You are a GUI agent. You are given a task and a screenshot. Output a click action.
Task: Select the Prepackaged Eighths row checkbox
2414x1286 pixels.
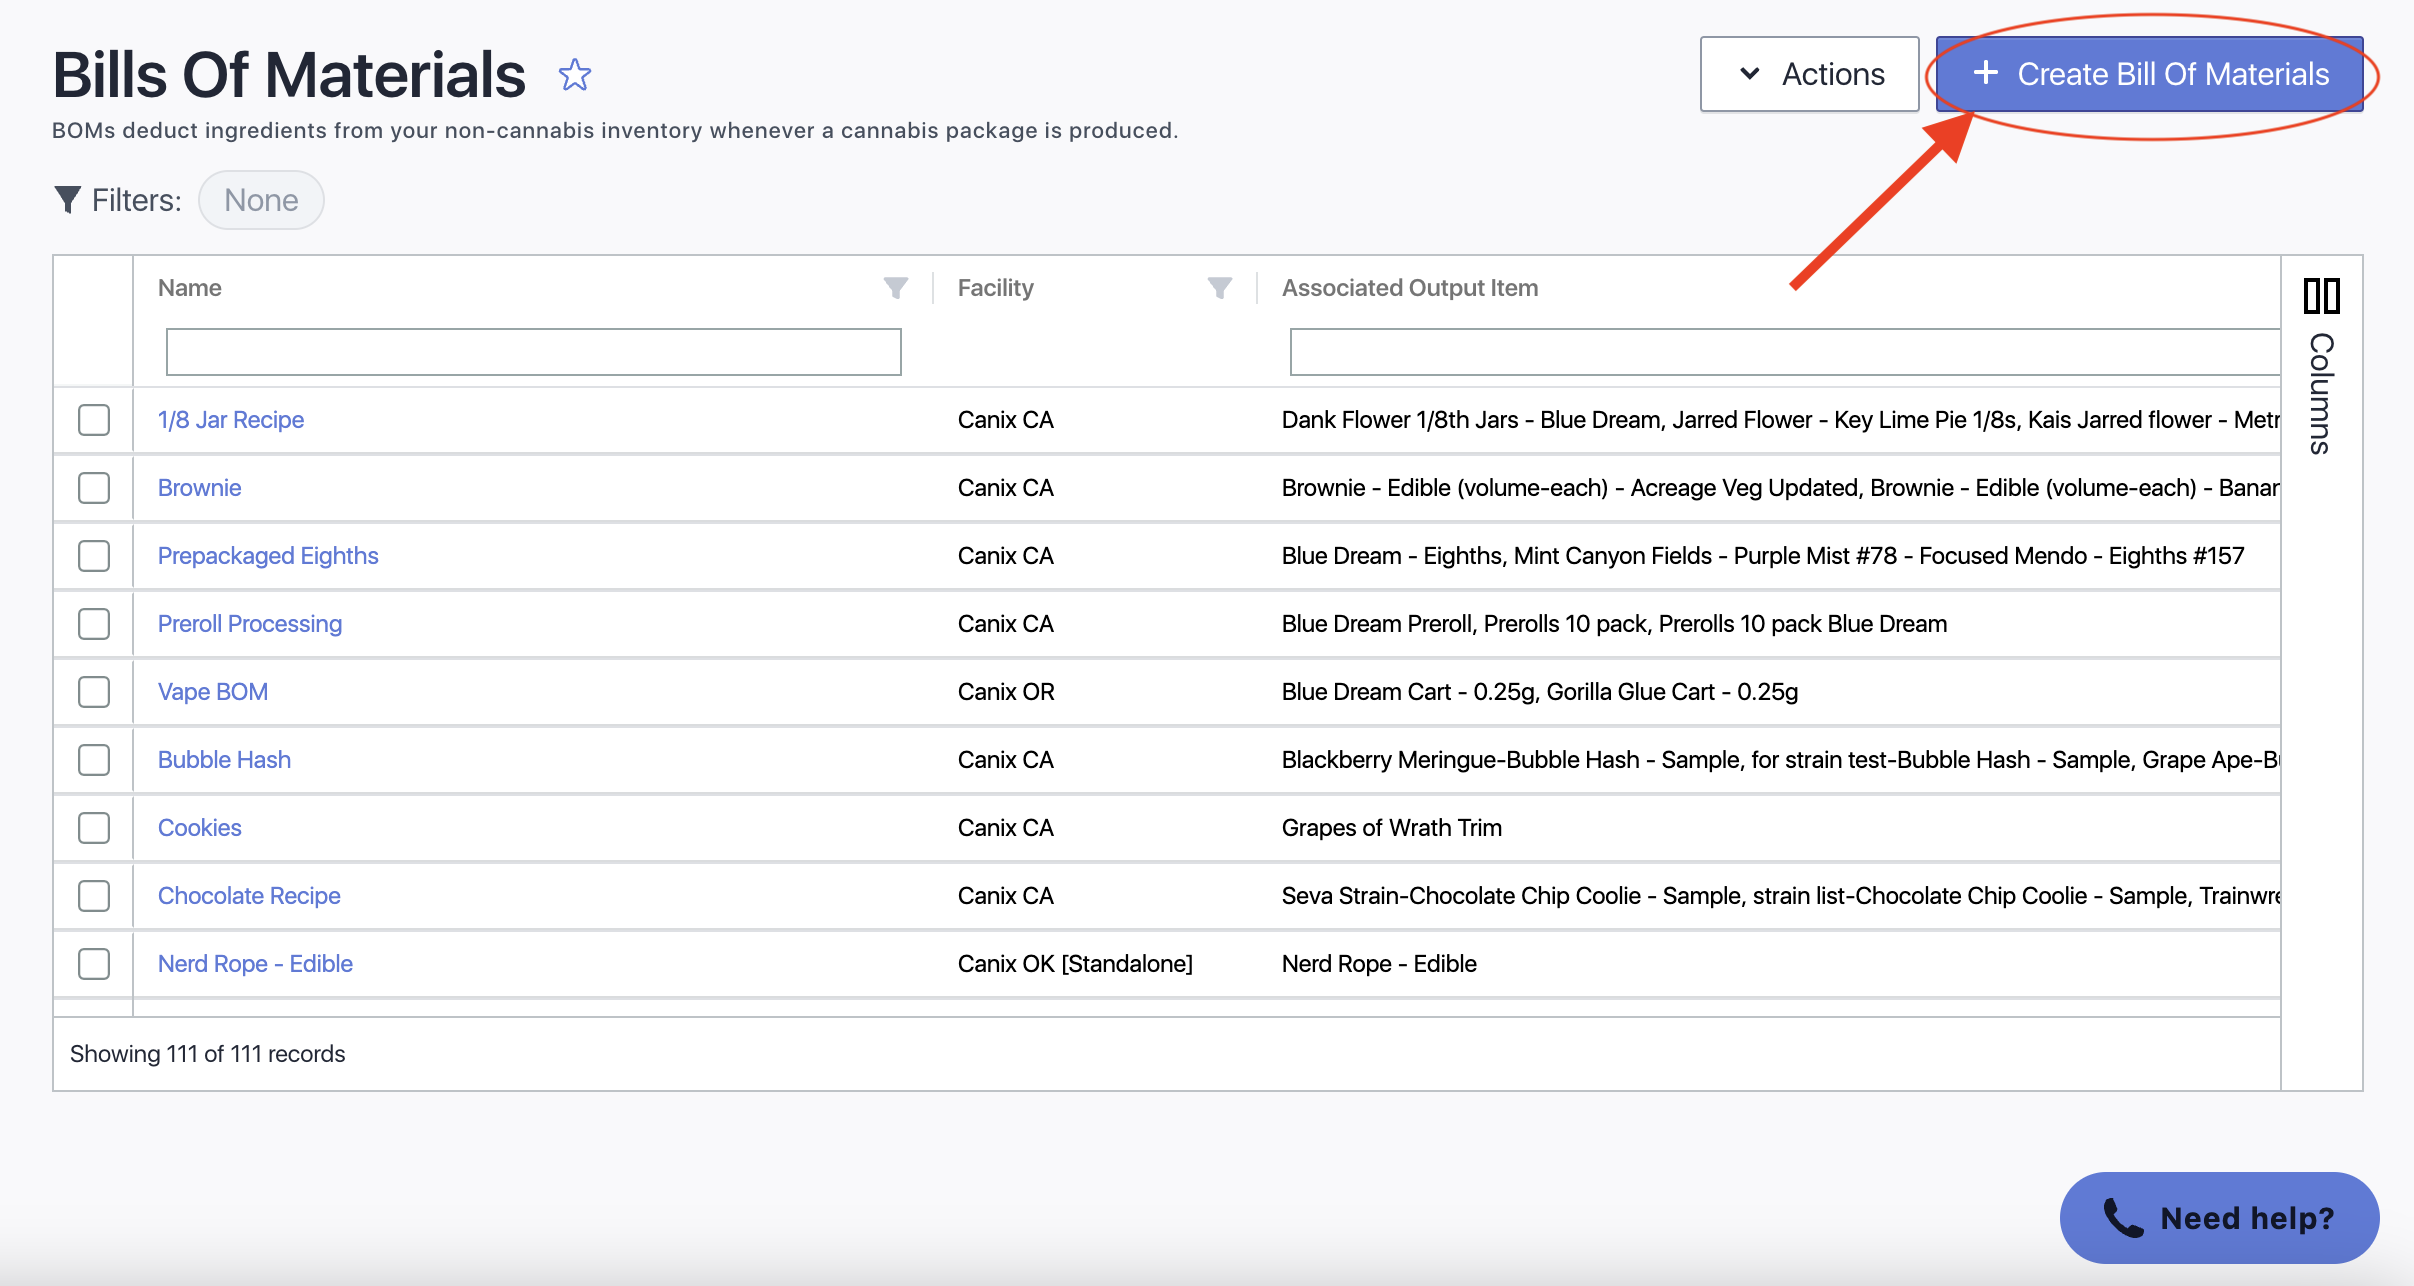point(94,556)
